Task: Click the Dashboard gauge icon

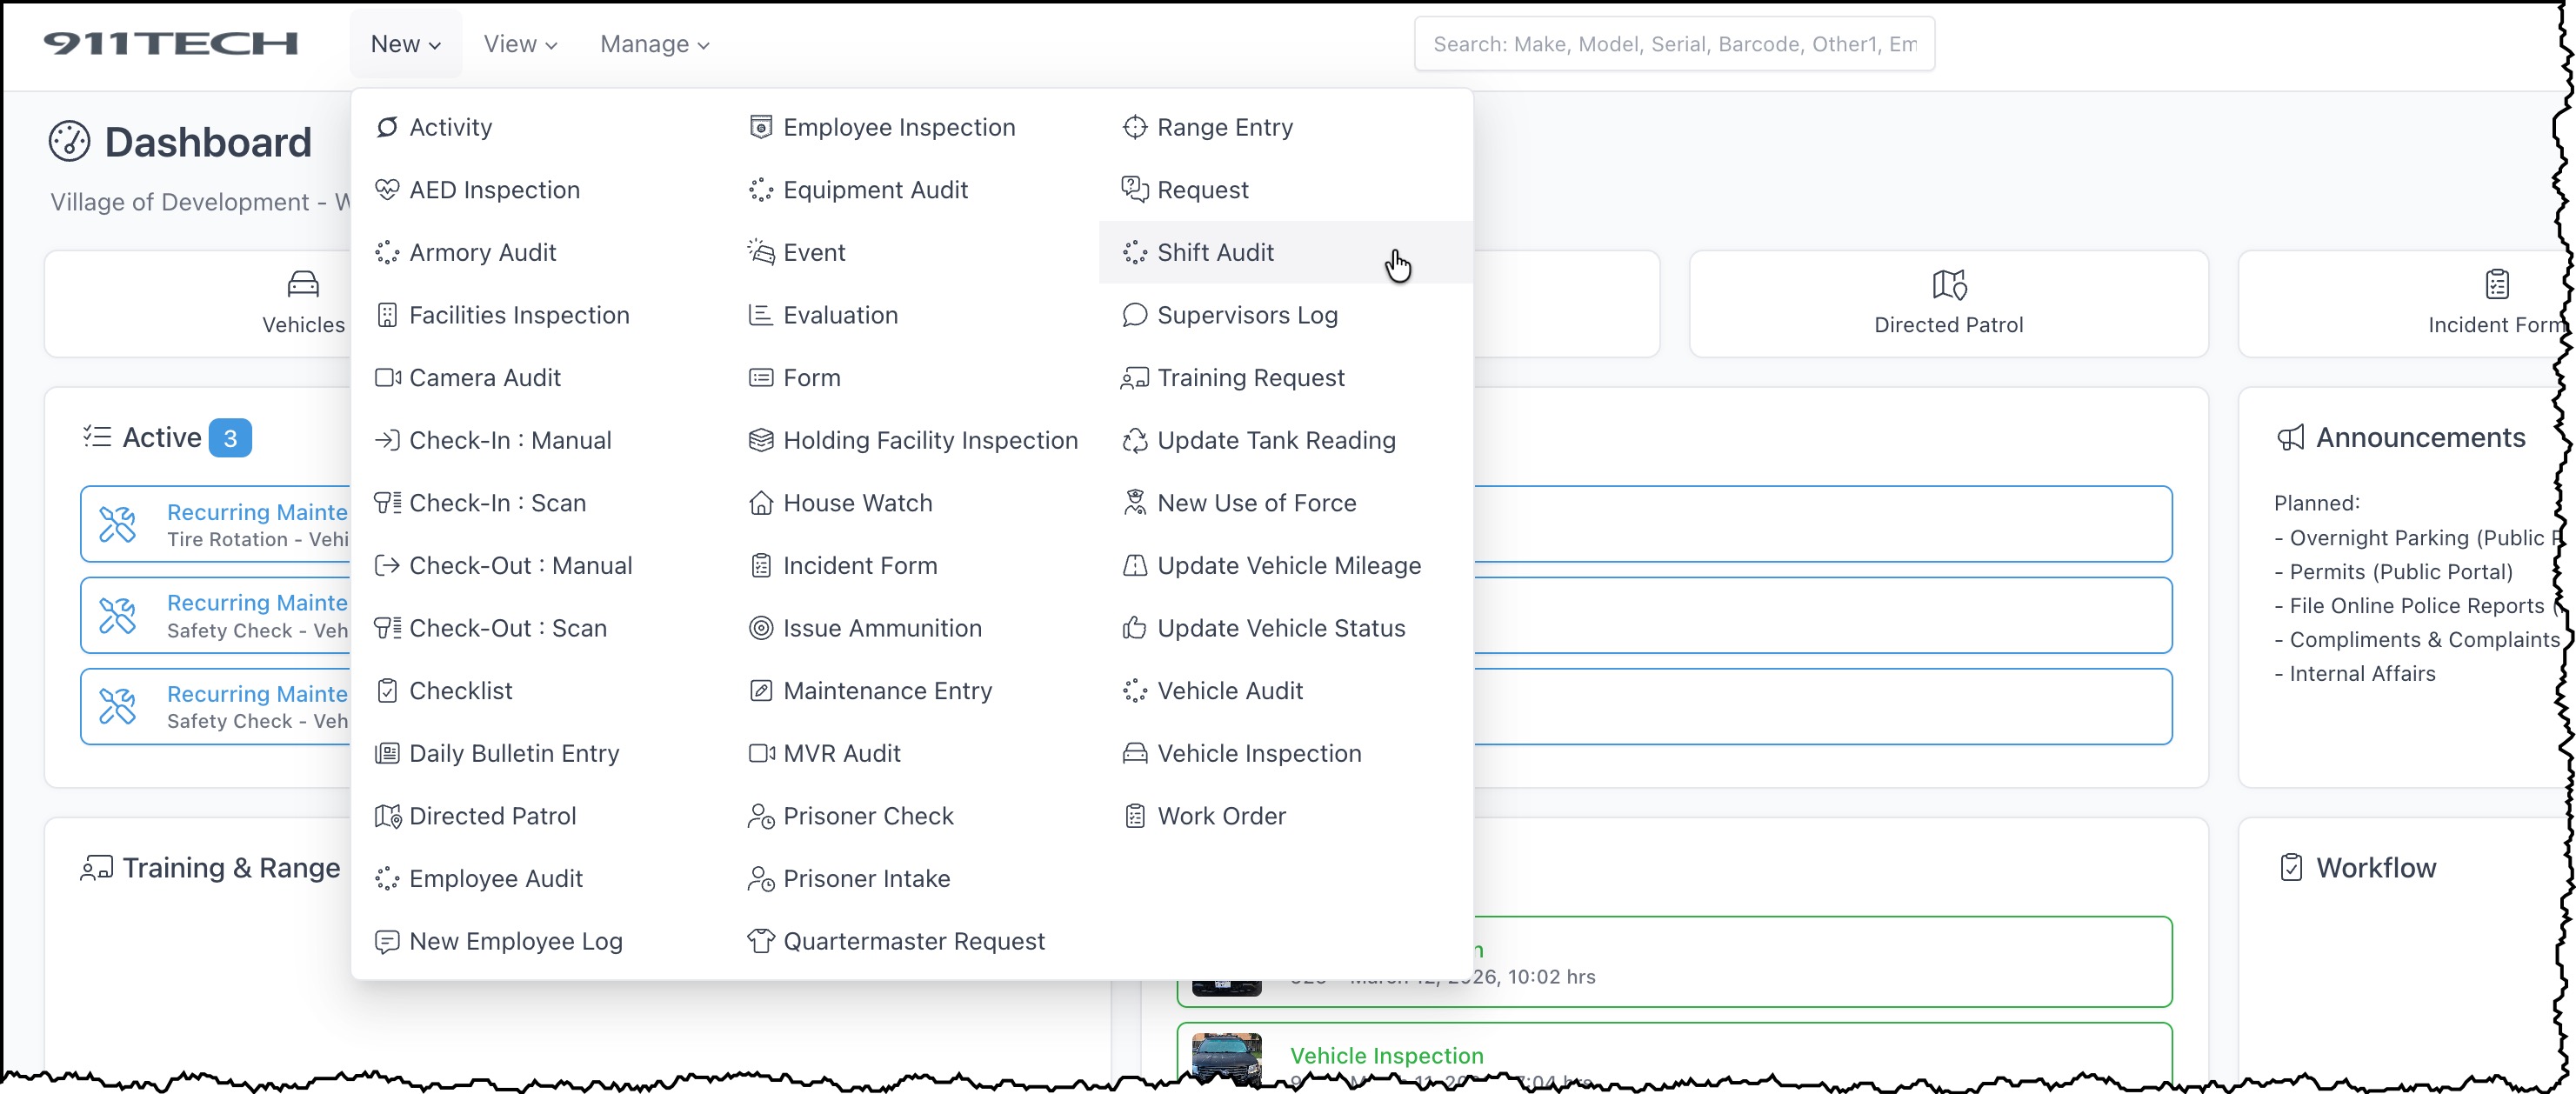Action: point(69,142)
